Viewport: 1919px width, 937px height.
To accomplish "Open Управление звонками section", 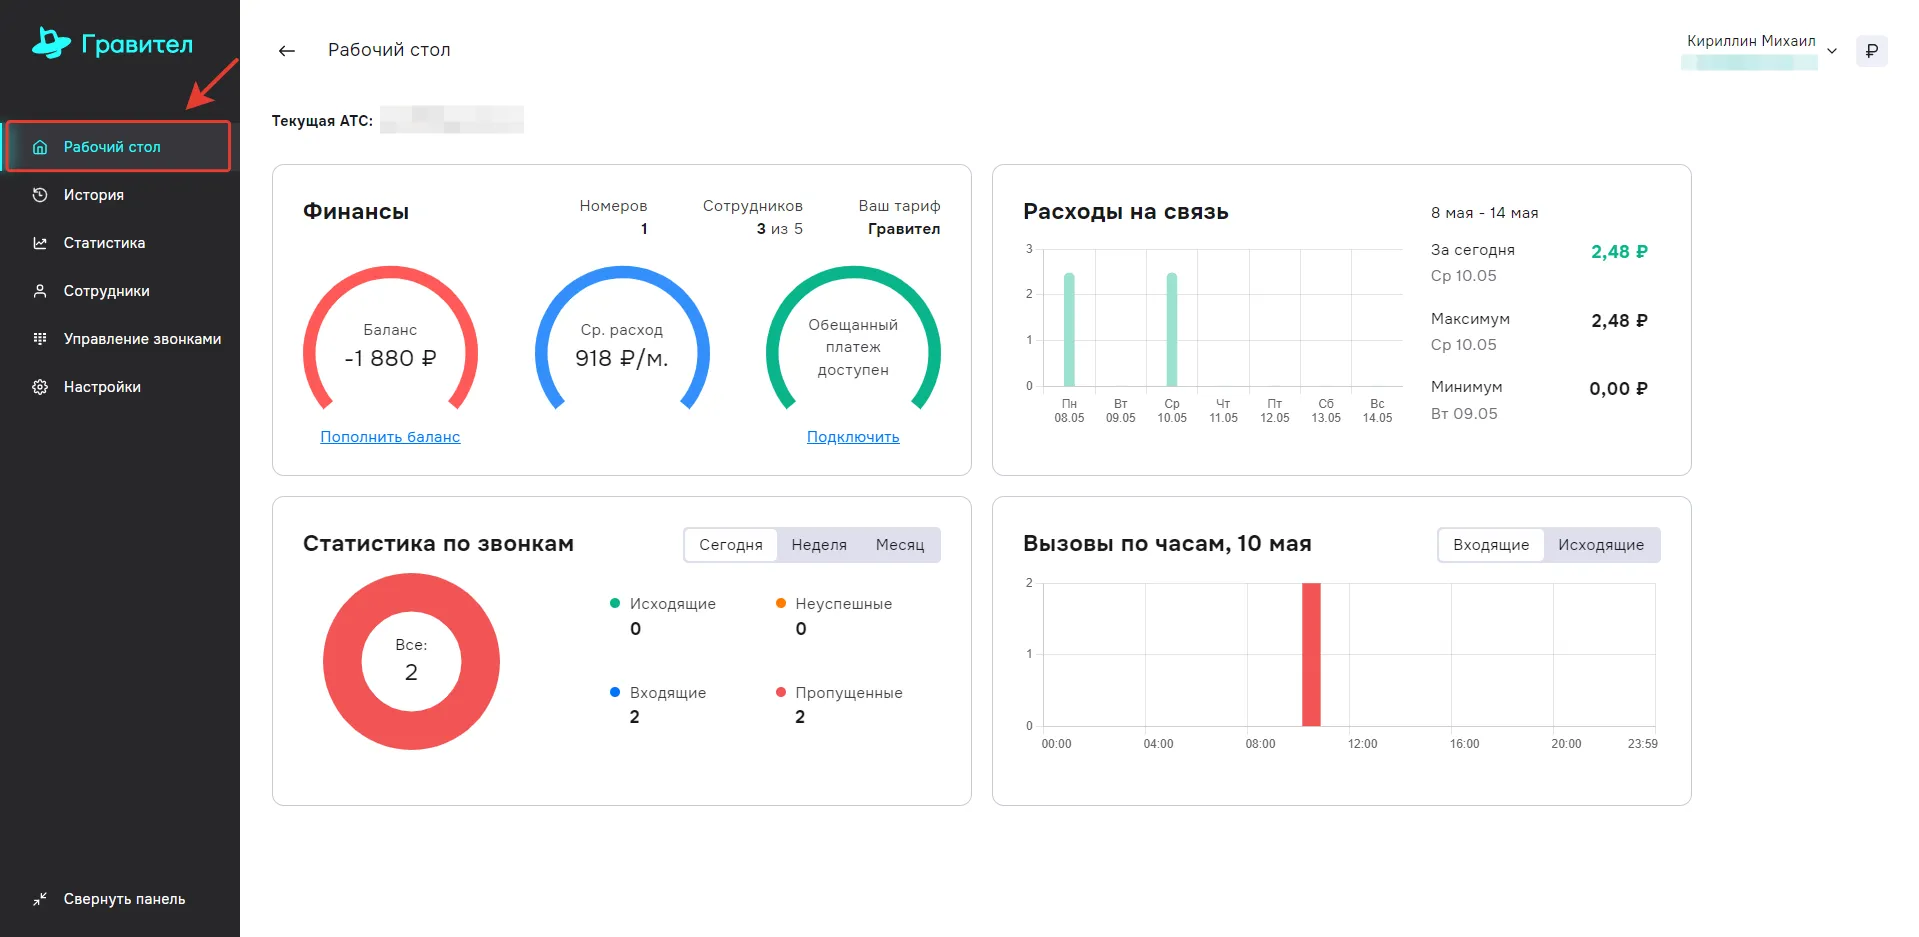I will pos(119,339).
